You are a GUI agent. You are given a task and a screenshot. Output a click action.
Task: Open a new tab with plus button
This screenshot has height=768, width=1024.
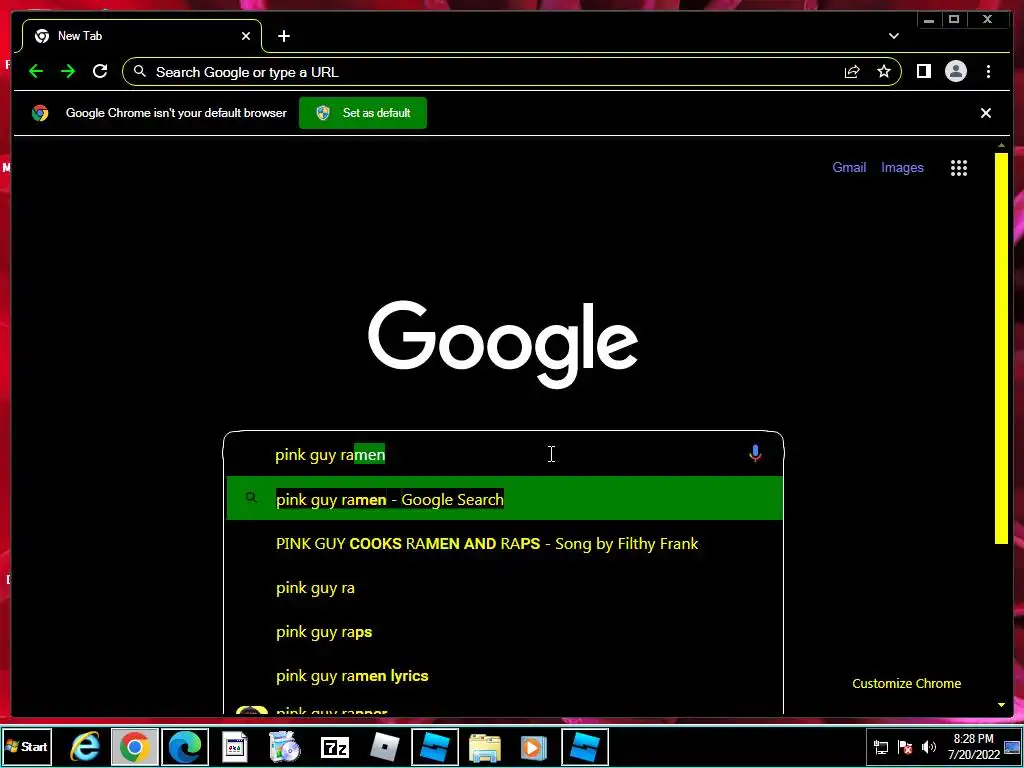[283, 36]
